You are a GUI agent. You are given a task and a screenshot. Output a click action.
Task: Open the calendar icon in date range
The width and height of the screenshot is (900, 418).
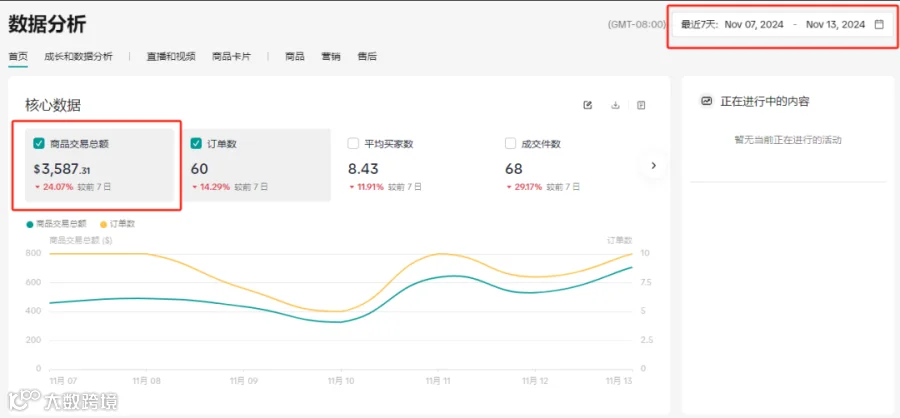pos(879,25)
